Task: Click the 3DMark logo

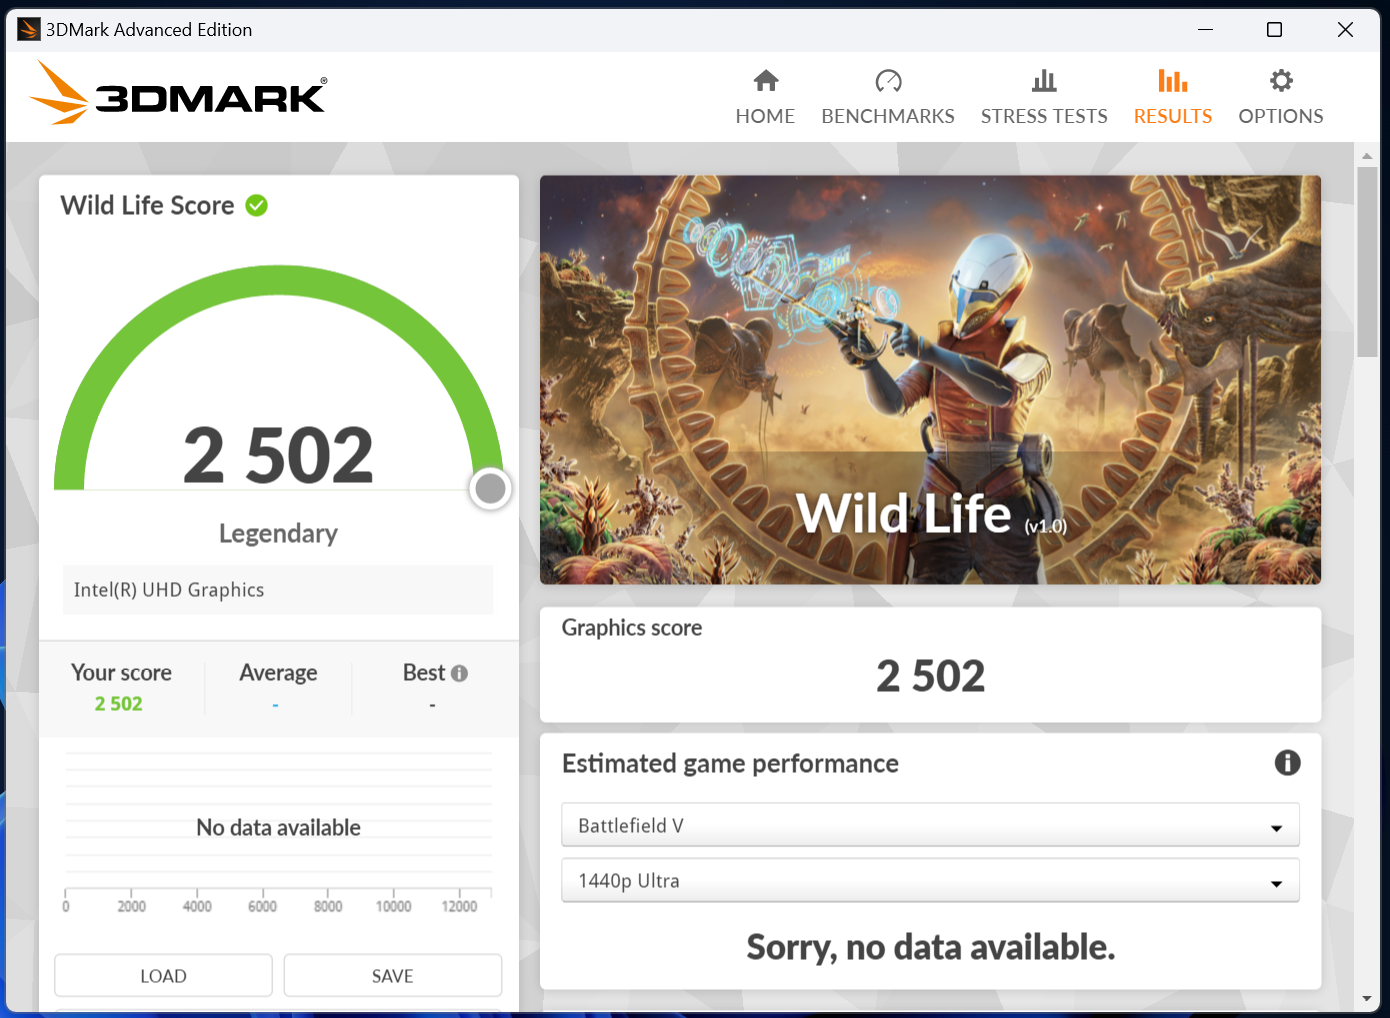Action: 178,93
